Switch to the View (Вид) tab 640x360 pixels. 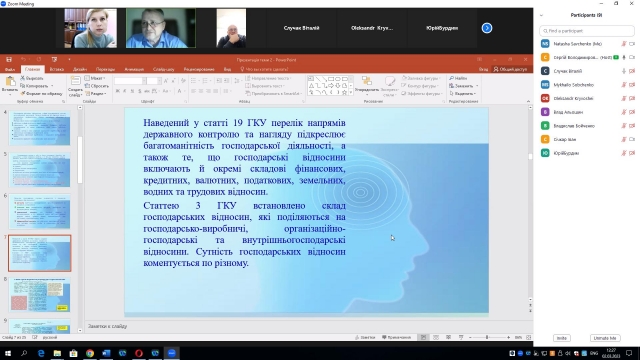[227, 69]
